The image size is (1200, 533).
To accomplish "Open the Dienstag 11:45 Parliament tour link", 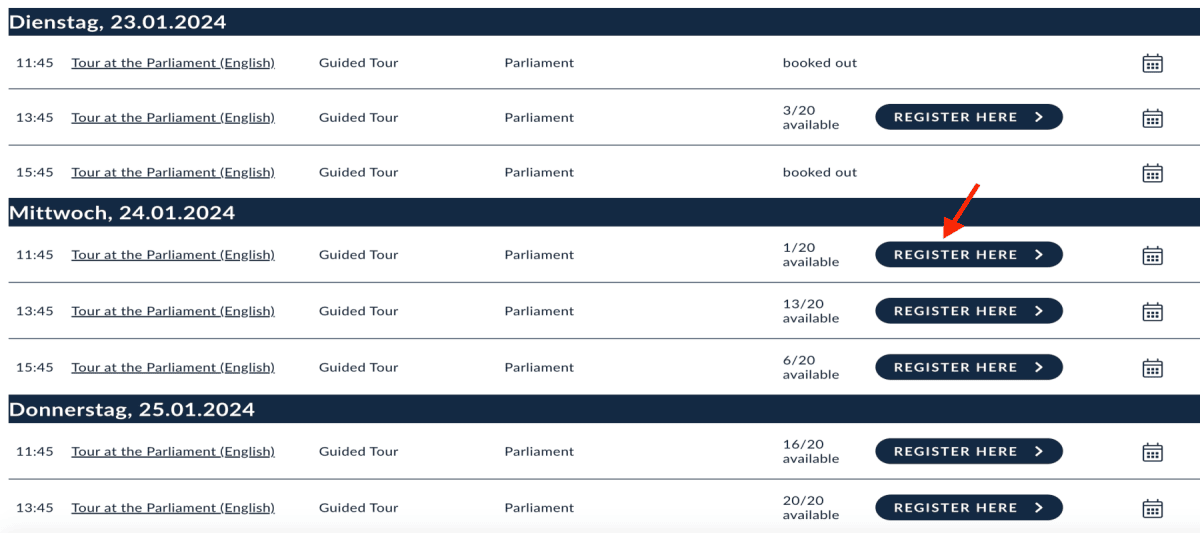I will click(173, 63).
